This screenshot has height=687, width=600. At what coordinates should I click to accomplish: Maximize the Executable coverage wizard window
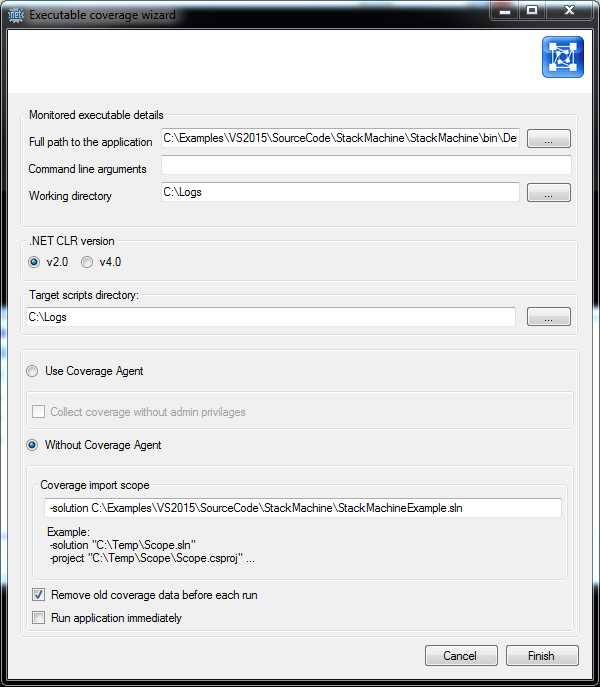point(532,11)
